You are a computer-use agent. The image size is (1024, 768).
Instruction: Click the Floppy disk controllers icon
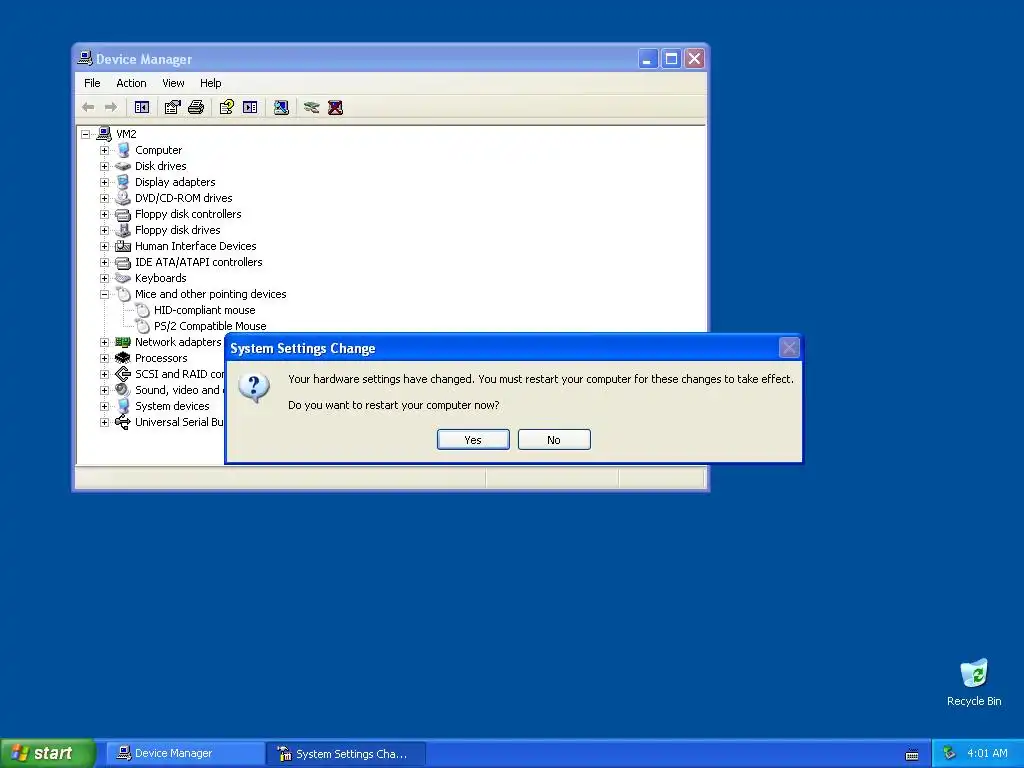[x=123, y=214]
